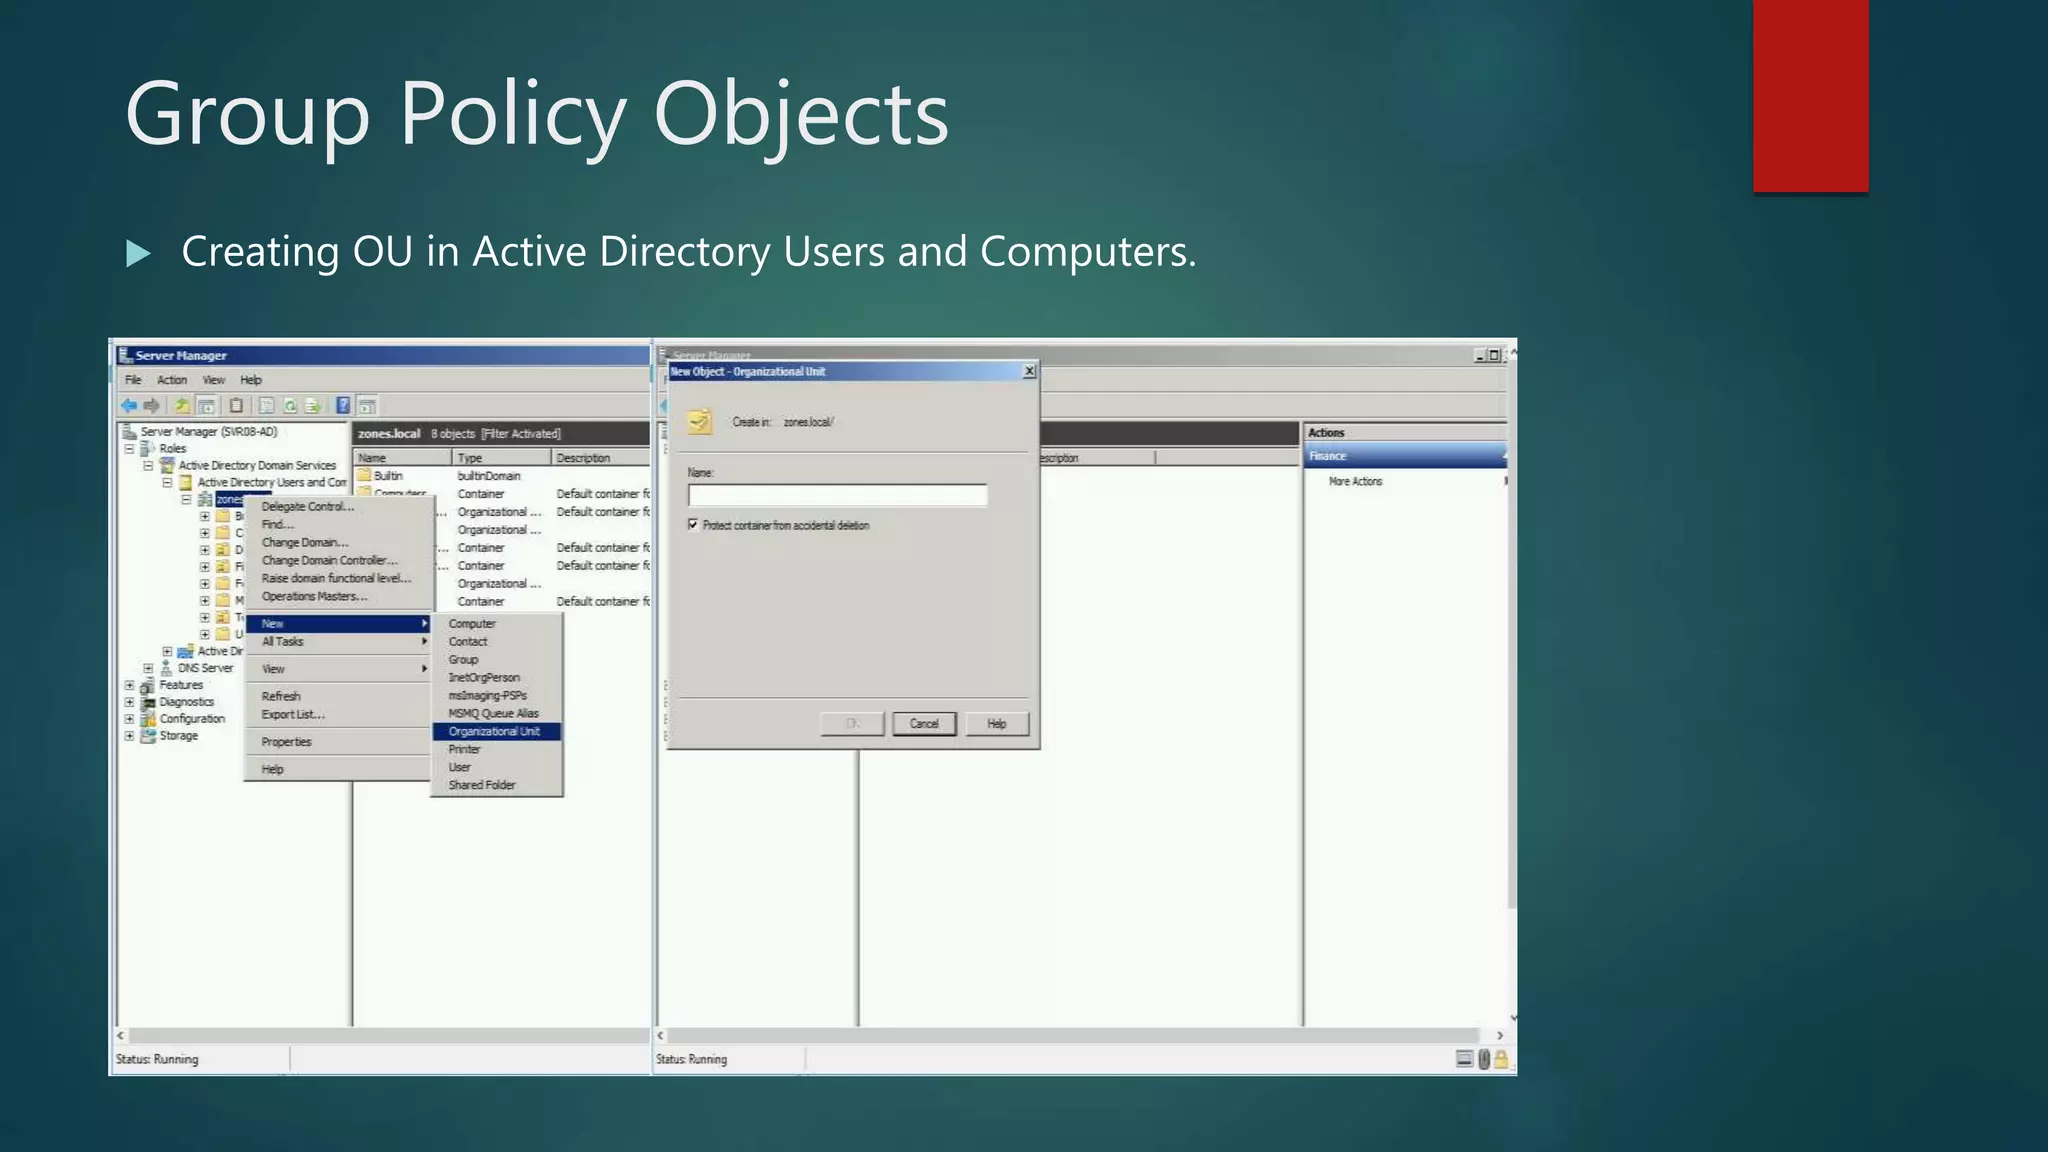Expand the Configuration node
Image resolution: width=2048 pixels, height=1152 pixels.
click(129, 719)
